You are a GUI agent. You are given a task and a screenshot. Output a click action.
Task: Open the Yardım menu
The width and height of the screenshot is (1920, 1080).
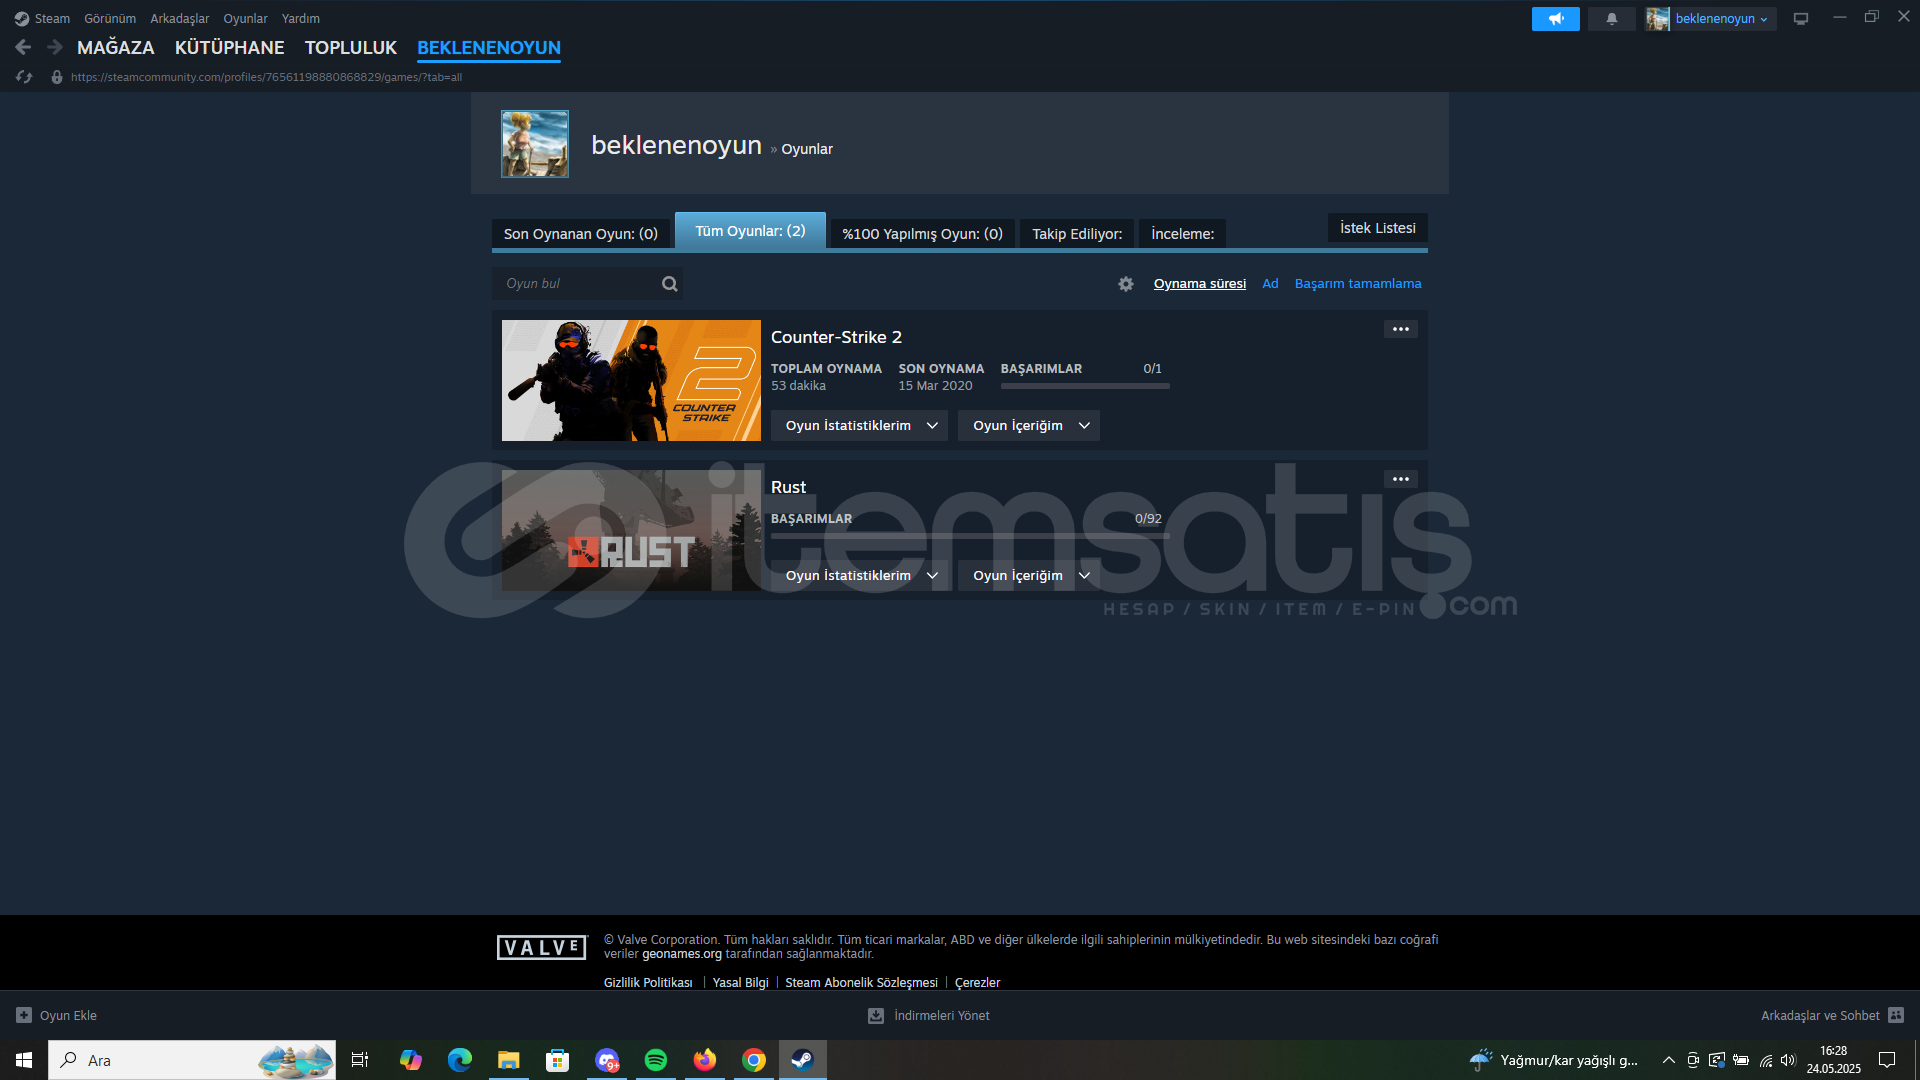[x=301, y=19]
